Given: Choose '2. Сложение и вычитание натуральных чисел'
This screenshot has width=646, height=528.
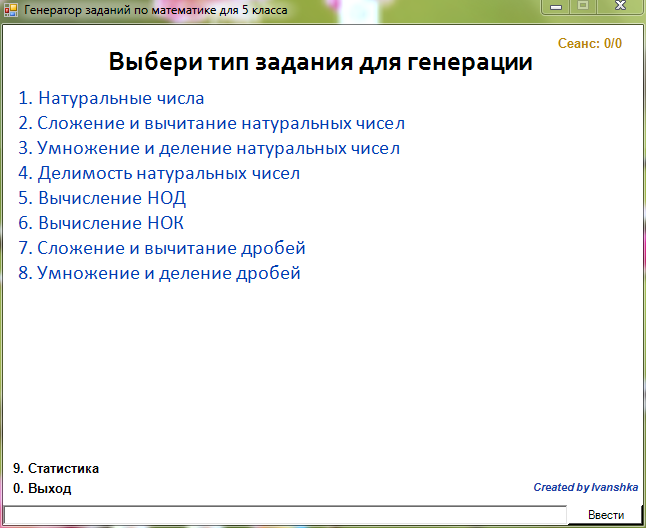Looking at the screenshot, I should [212, 123].
